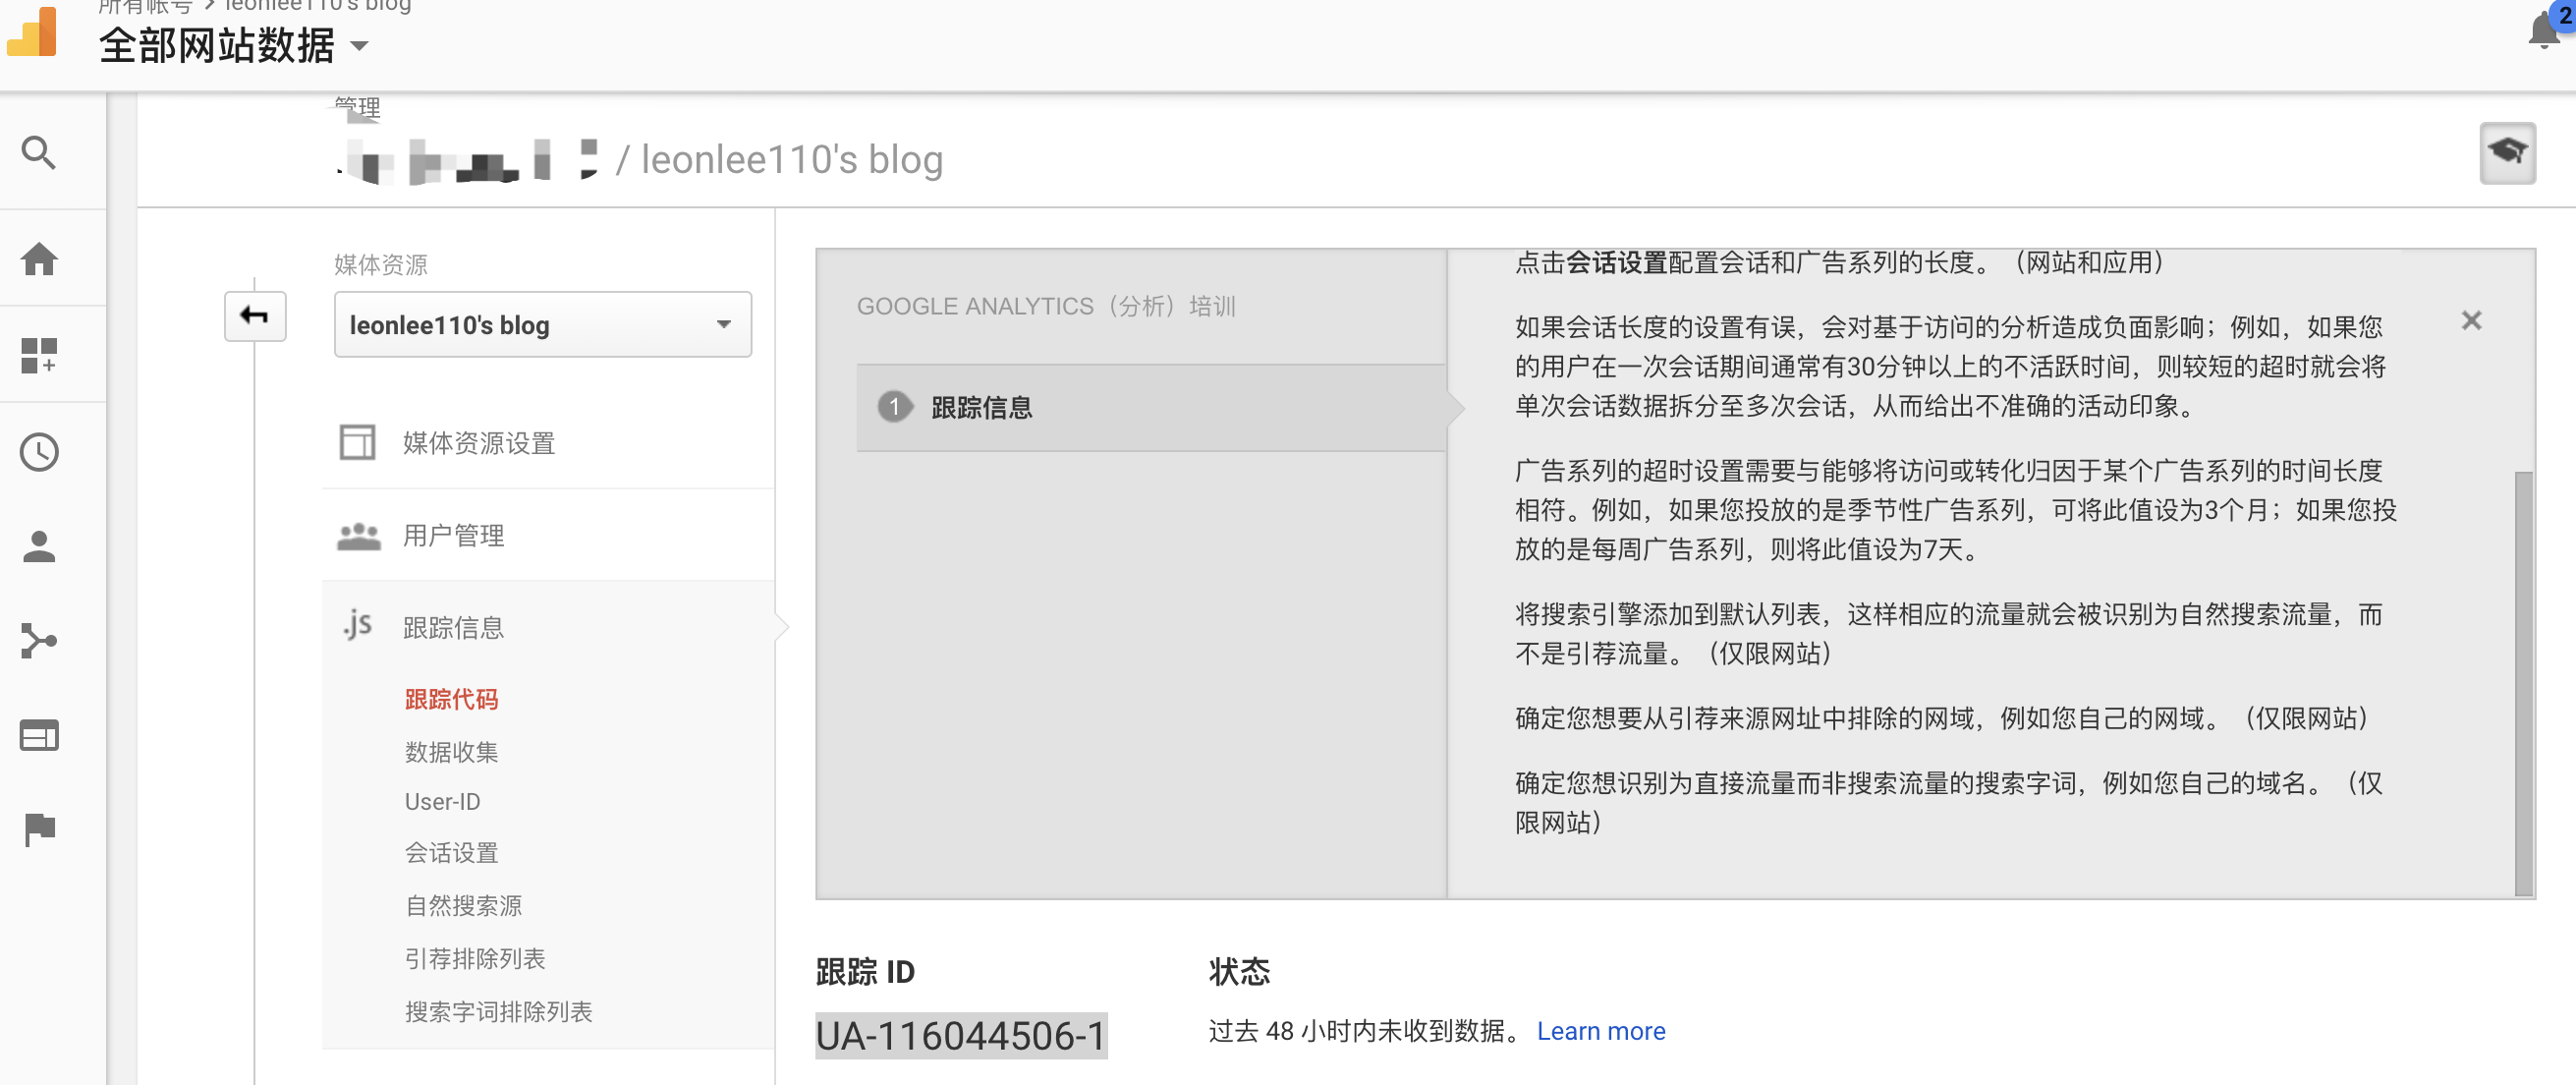Click leonlee110's blog breadcrumb title

pyautogui.click(x=791, y=160)
